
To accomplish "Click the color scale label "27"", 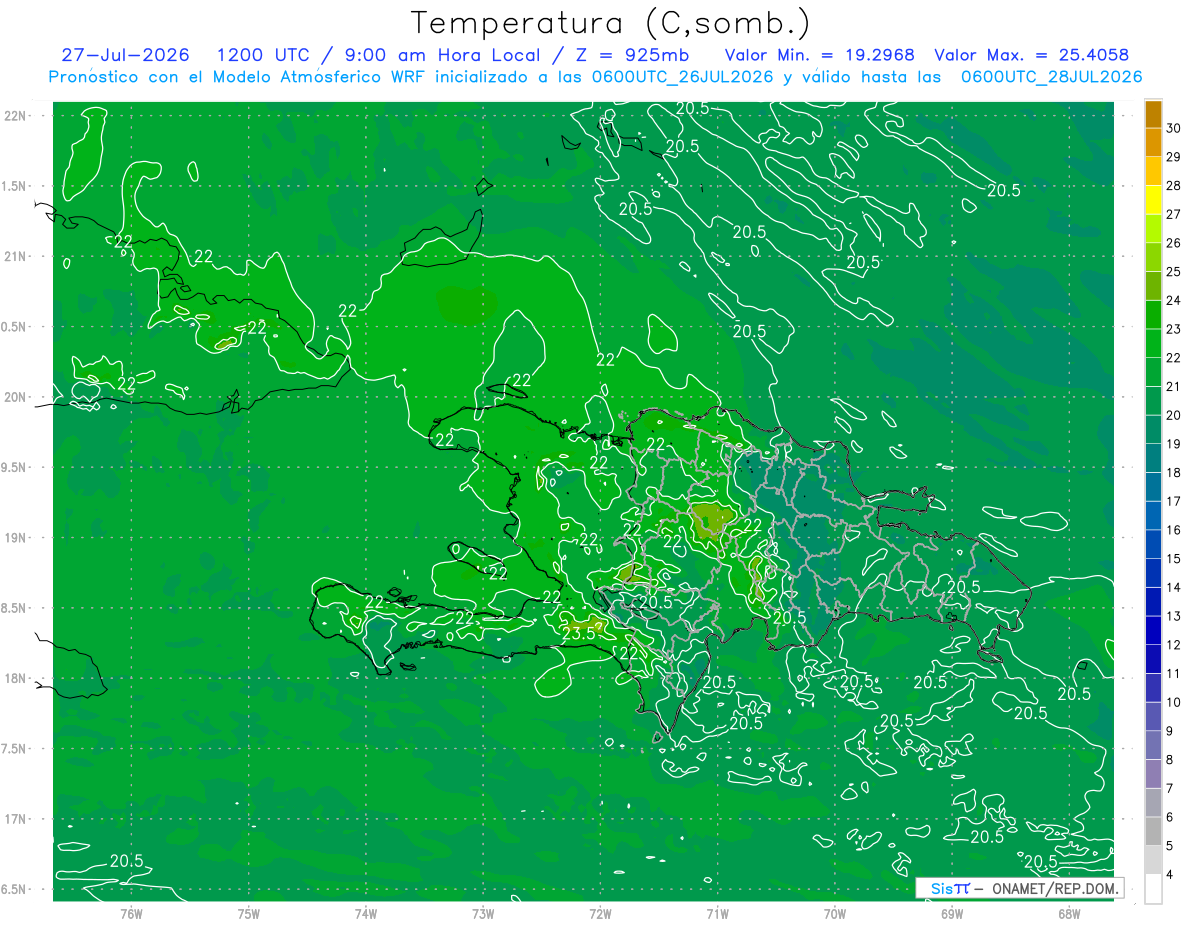I will 1174,214.
